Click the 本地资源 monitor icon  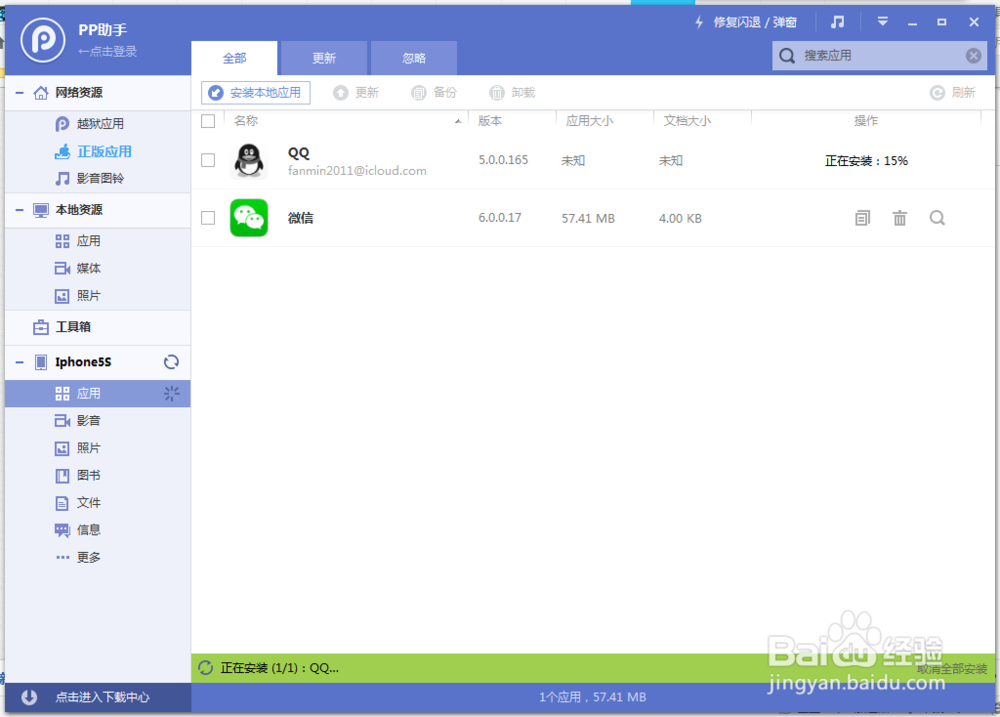[x=41, y=210]
